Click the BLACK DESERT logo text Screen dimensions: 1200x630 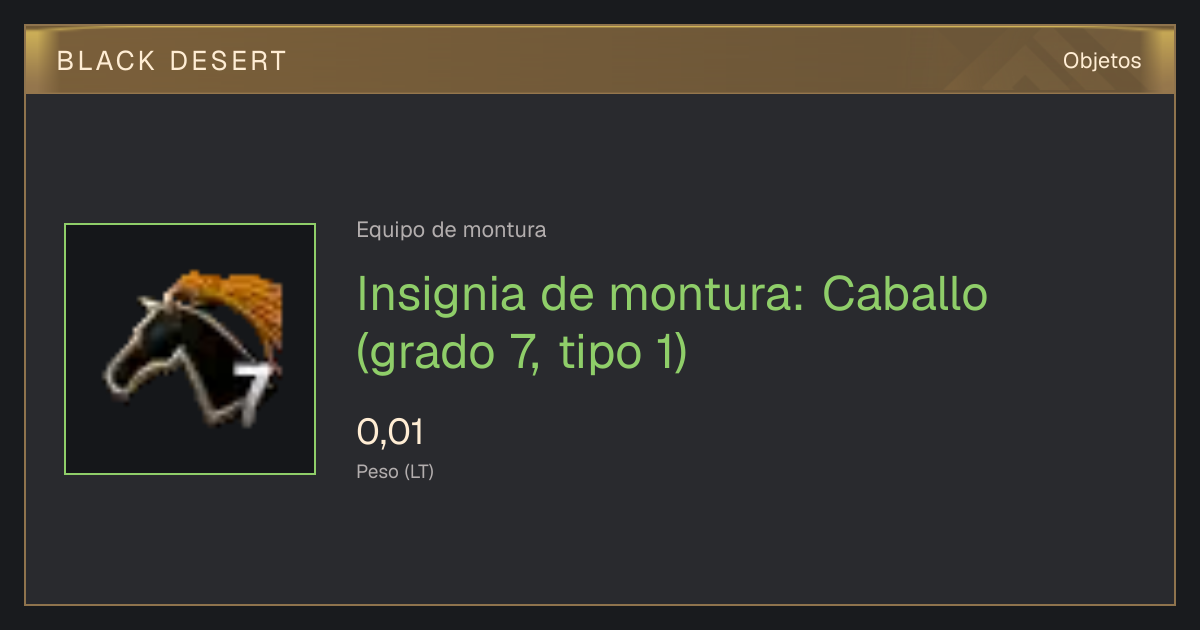[172, 61]
